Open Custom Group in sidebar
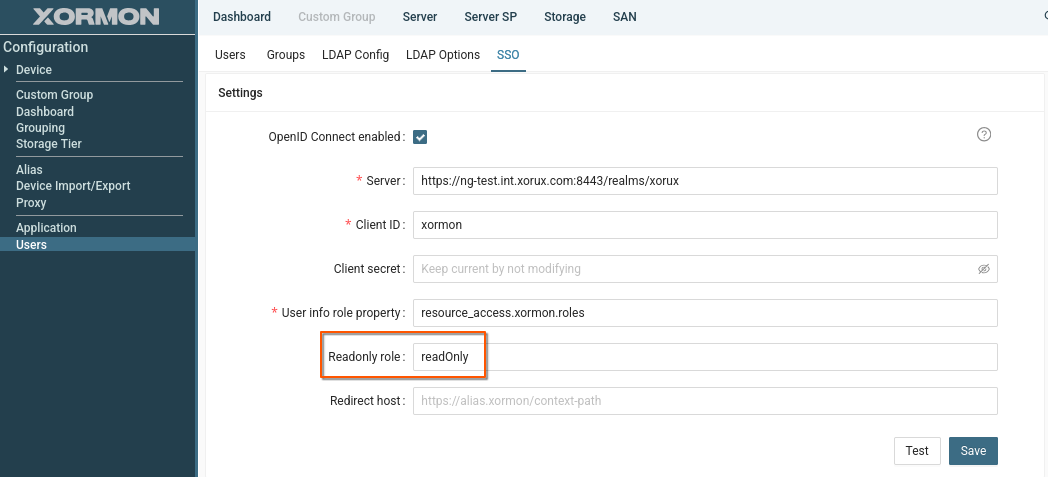 click(x=54, y=95)
